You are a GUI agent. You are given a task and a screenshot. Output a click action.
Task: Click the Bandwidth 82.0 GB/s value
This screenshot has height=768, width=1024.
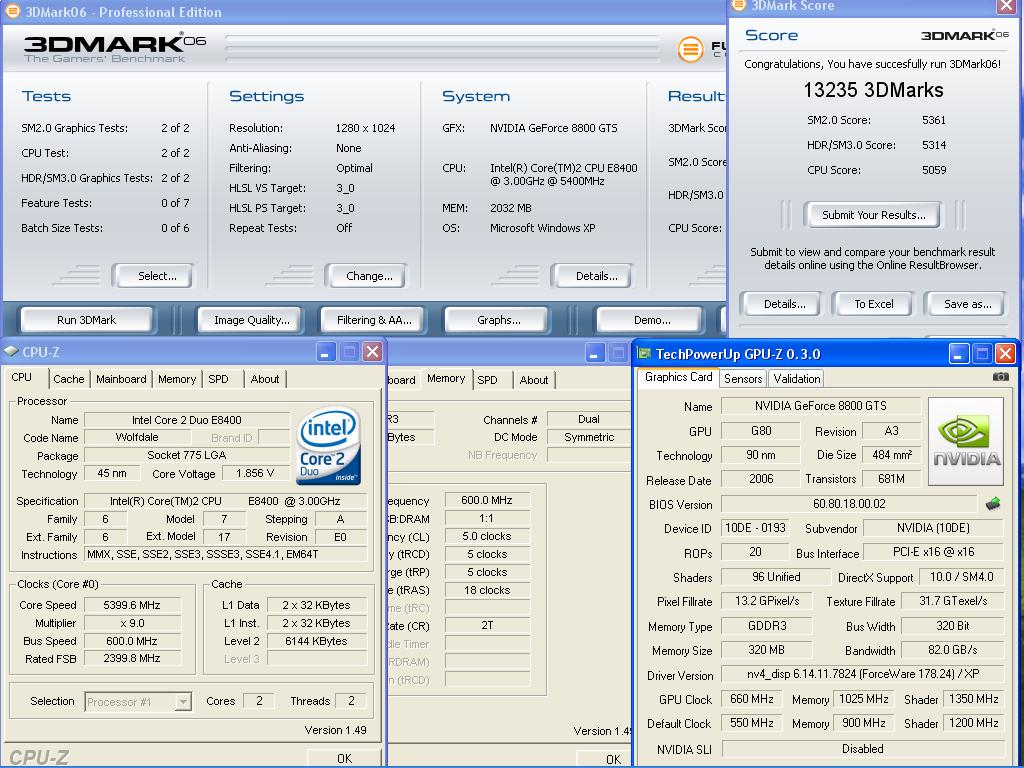coord(953,650)
